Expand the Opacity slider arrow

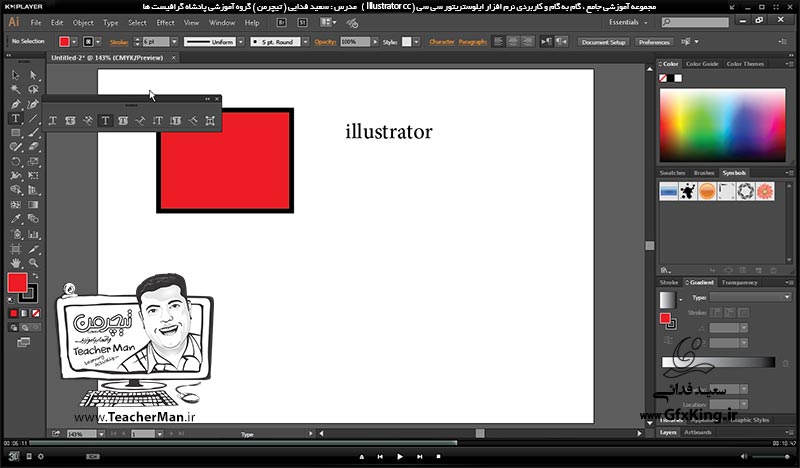coord(376,42)
